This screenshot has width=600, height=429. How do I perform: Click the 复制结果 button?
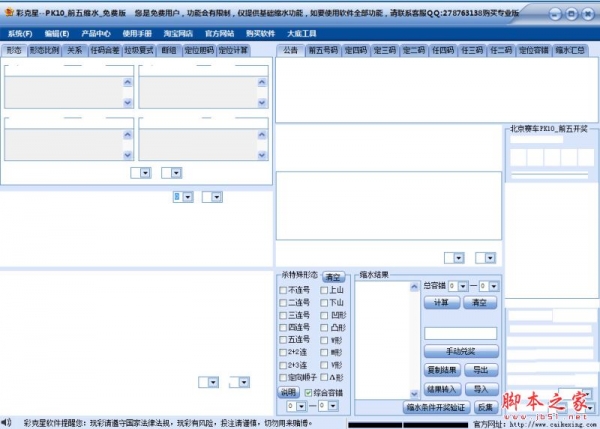442,370
